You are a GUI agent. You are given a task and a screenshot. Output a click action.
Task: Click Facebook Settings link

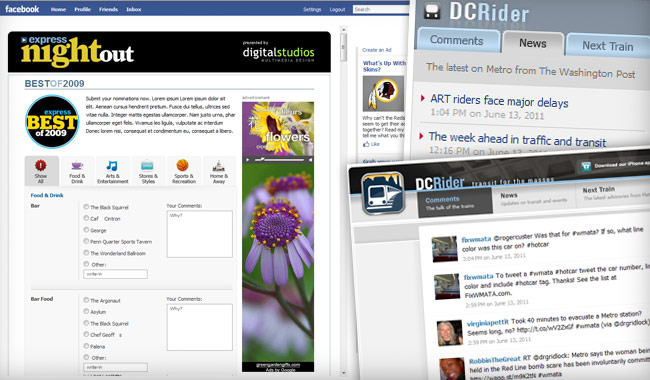[x=312, y=10]
